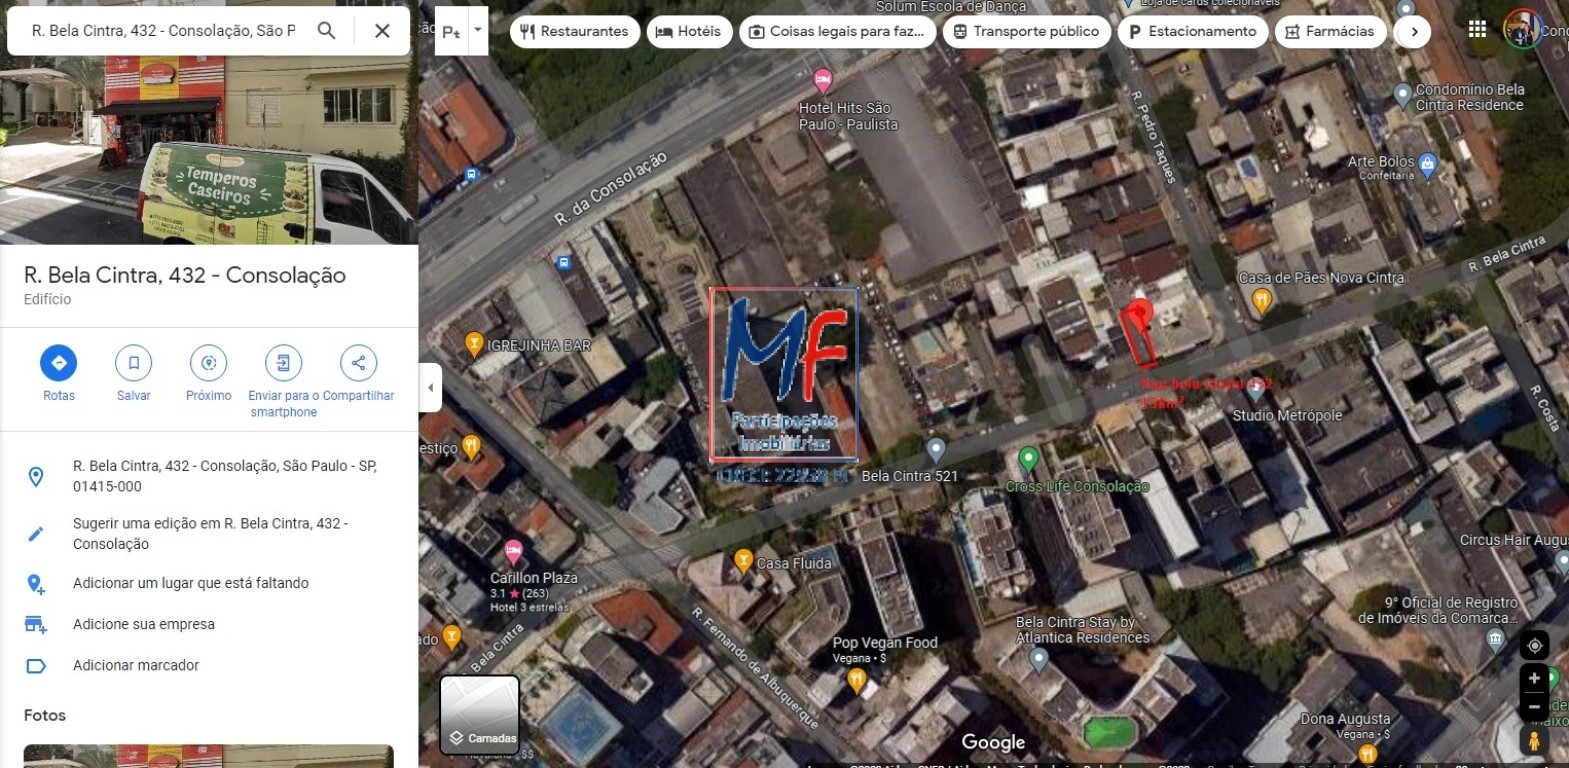Show more category chips arrow
This screenshot has width=1569, height=768.
pos(1413,32)
